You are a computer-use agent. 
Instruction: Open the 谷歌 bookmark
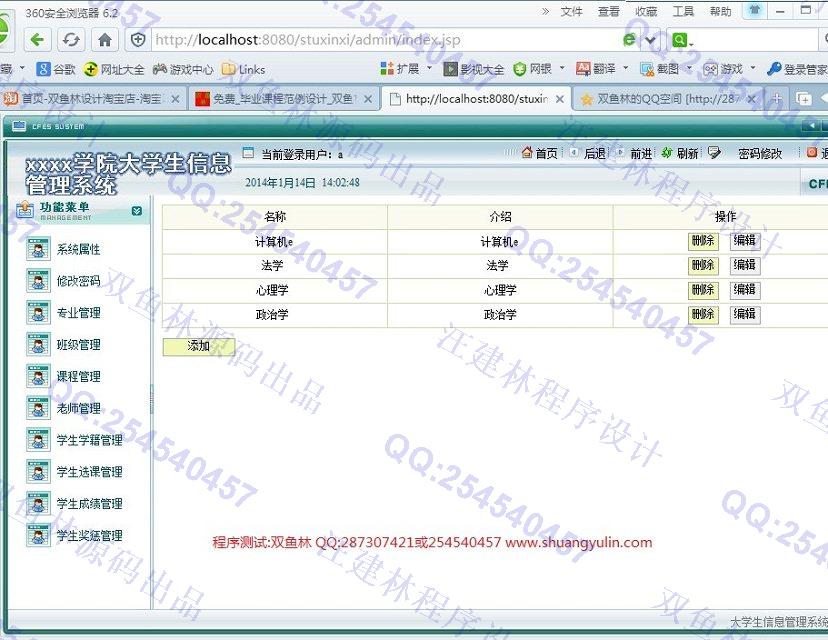[x=56, y=69]
